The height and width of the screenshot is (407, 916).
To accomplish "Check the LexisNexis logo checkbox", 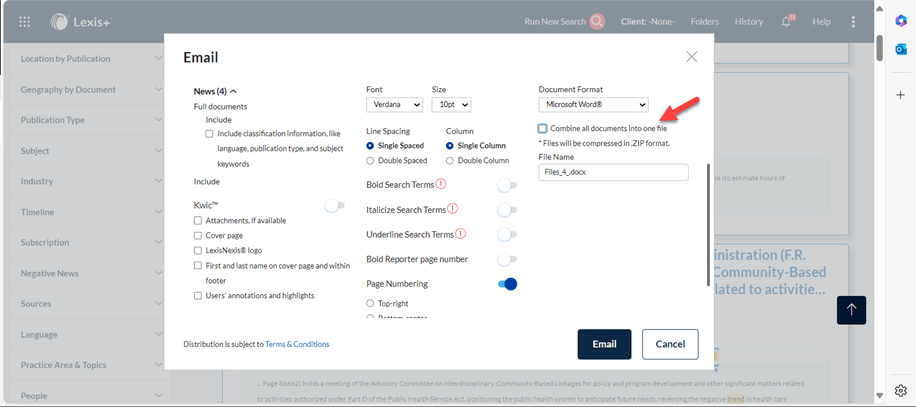I will click(x=197, y=250).
